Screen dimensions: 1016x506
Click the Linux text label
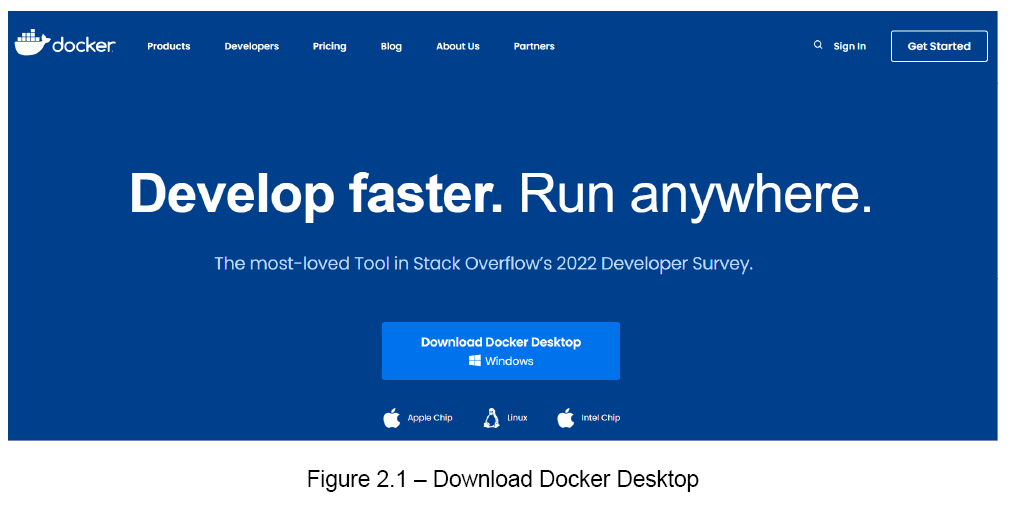click(517, 418)
